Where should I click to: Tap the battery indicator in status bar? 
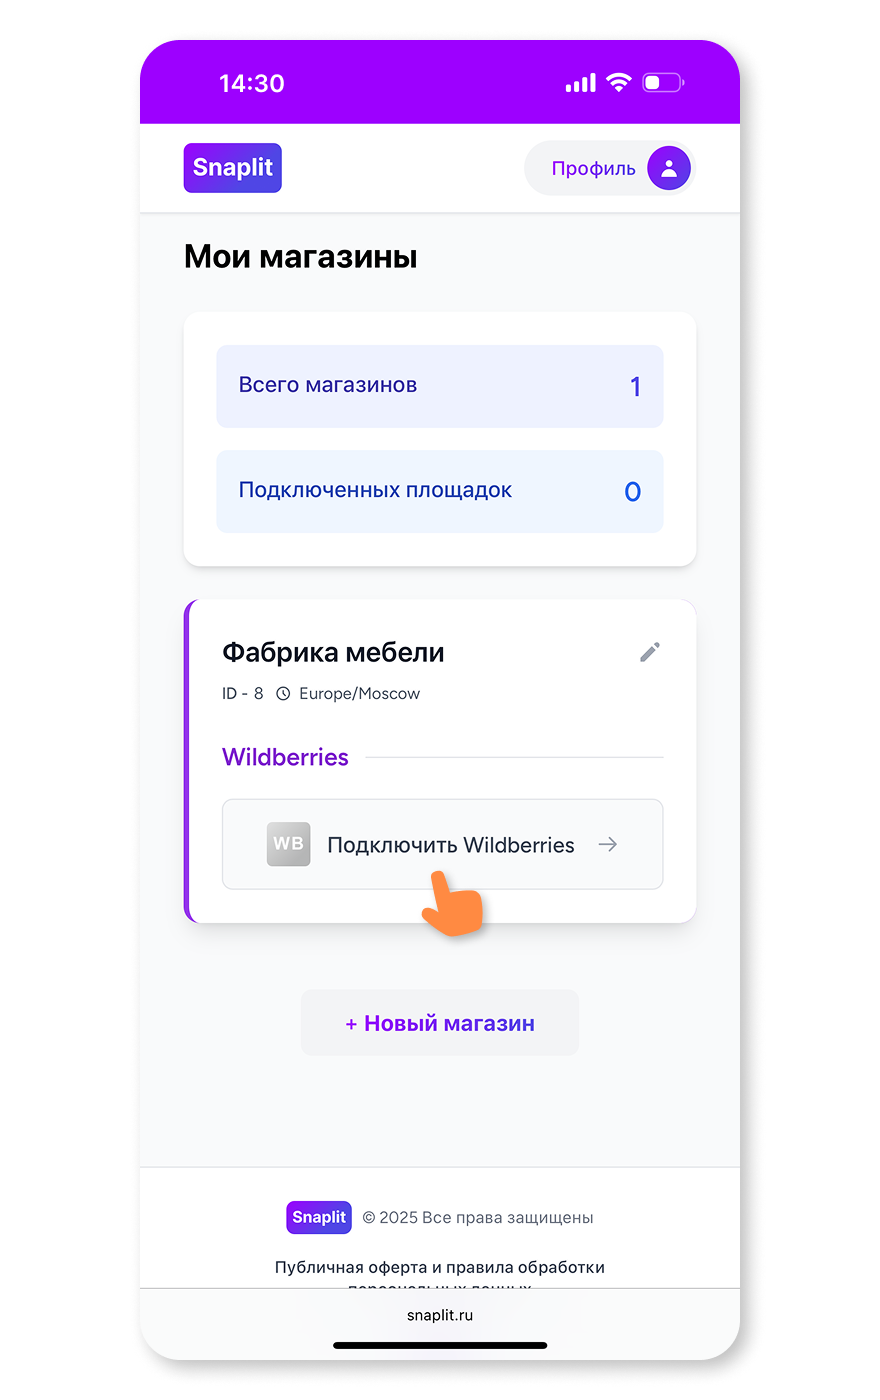[x=662, y=83]
